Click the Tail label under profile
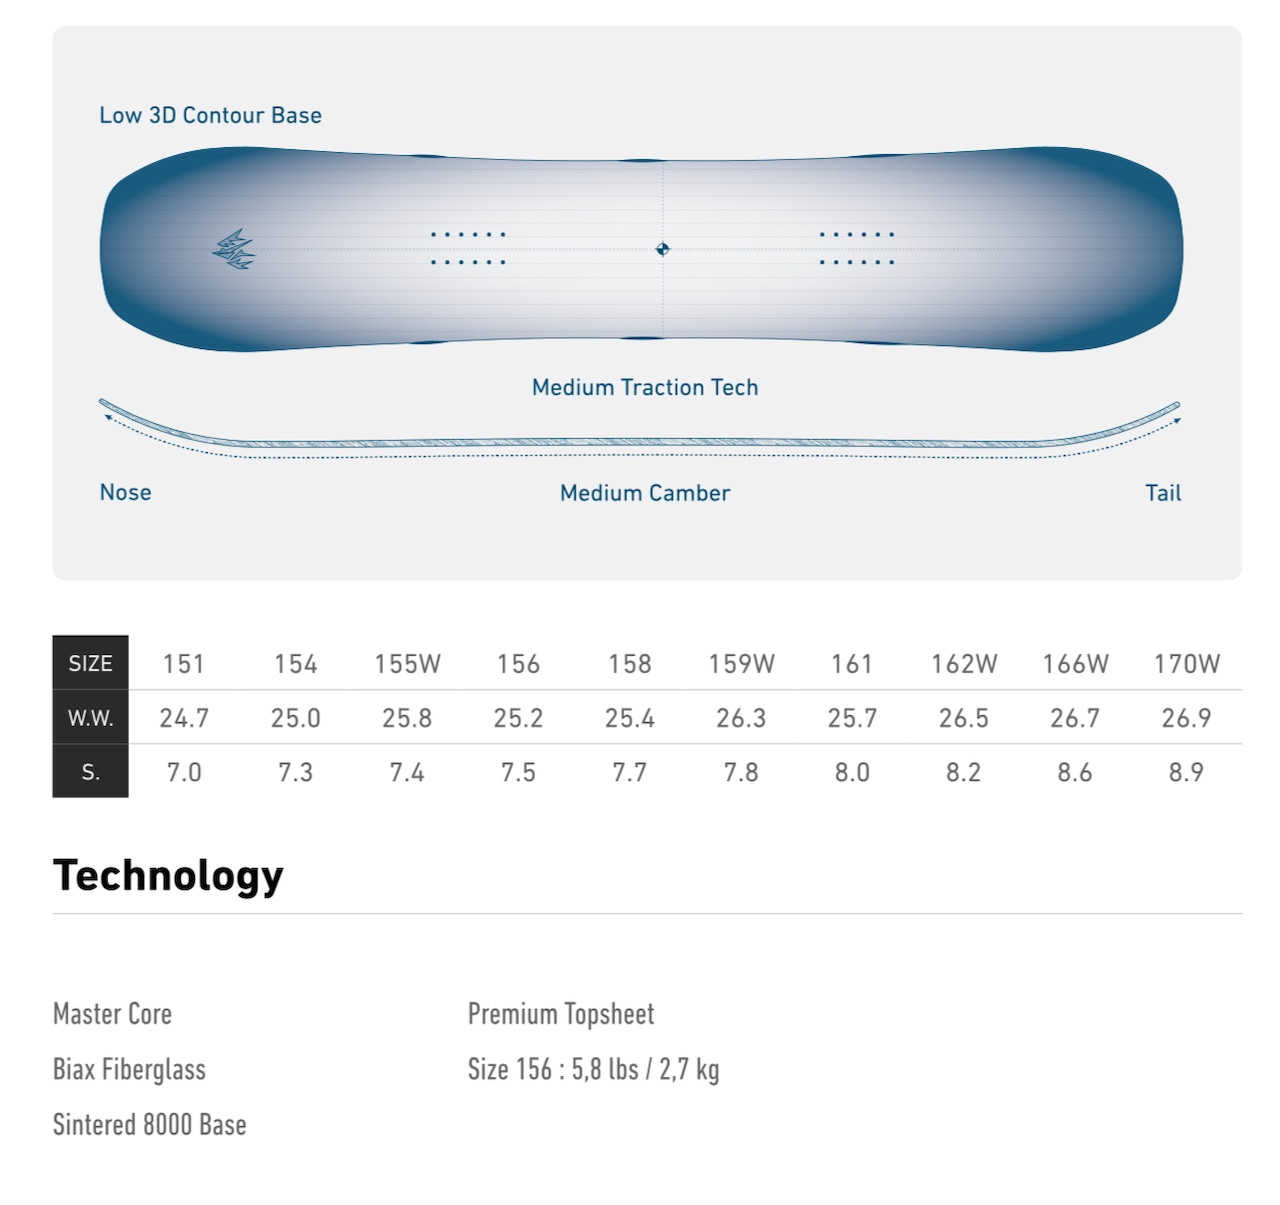 coord(1163,493)
